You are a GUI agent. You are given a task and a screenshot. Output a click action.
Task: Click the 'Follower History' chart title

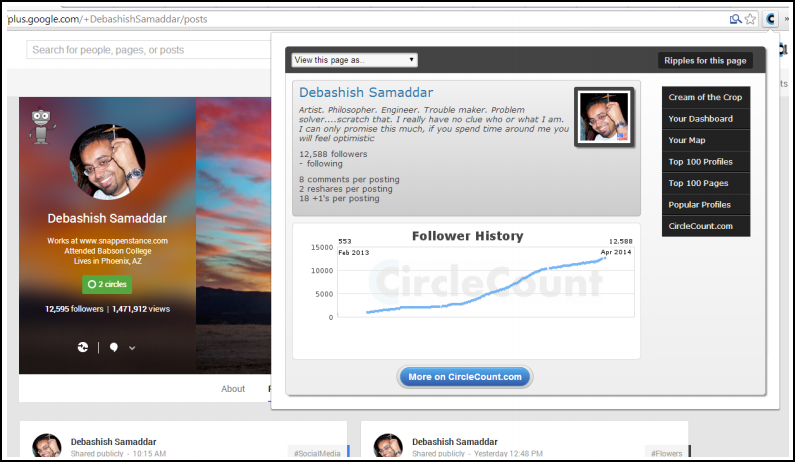tap(467, 236)
